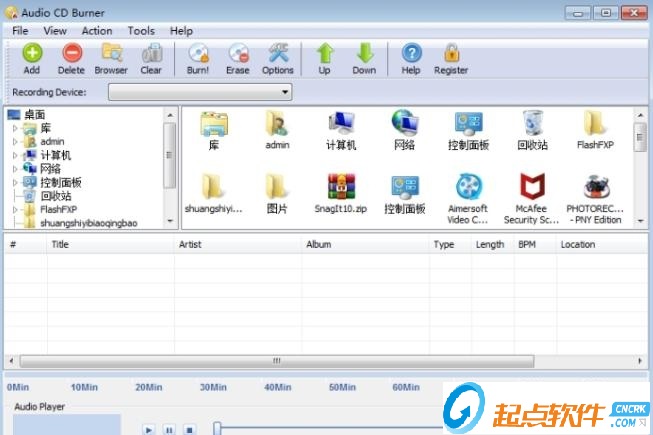
Task: Open the Tools menu
Action: point(141,31)
